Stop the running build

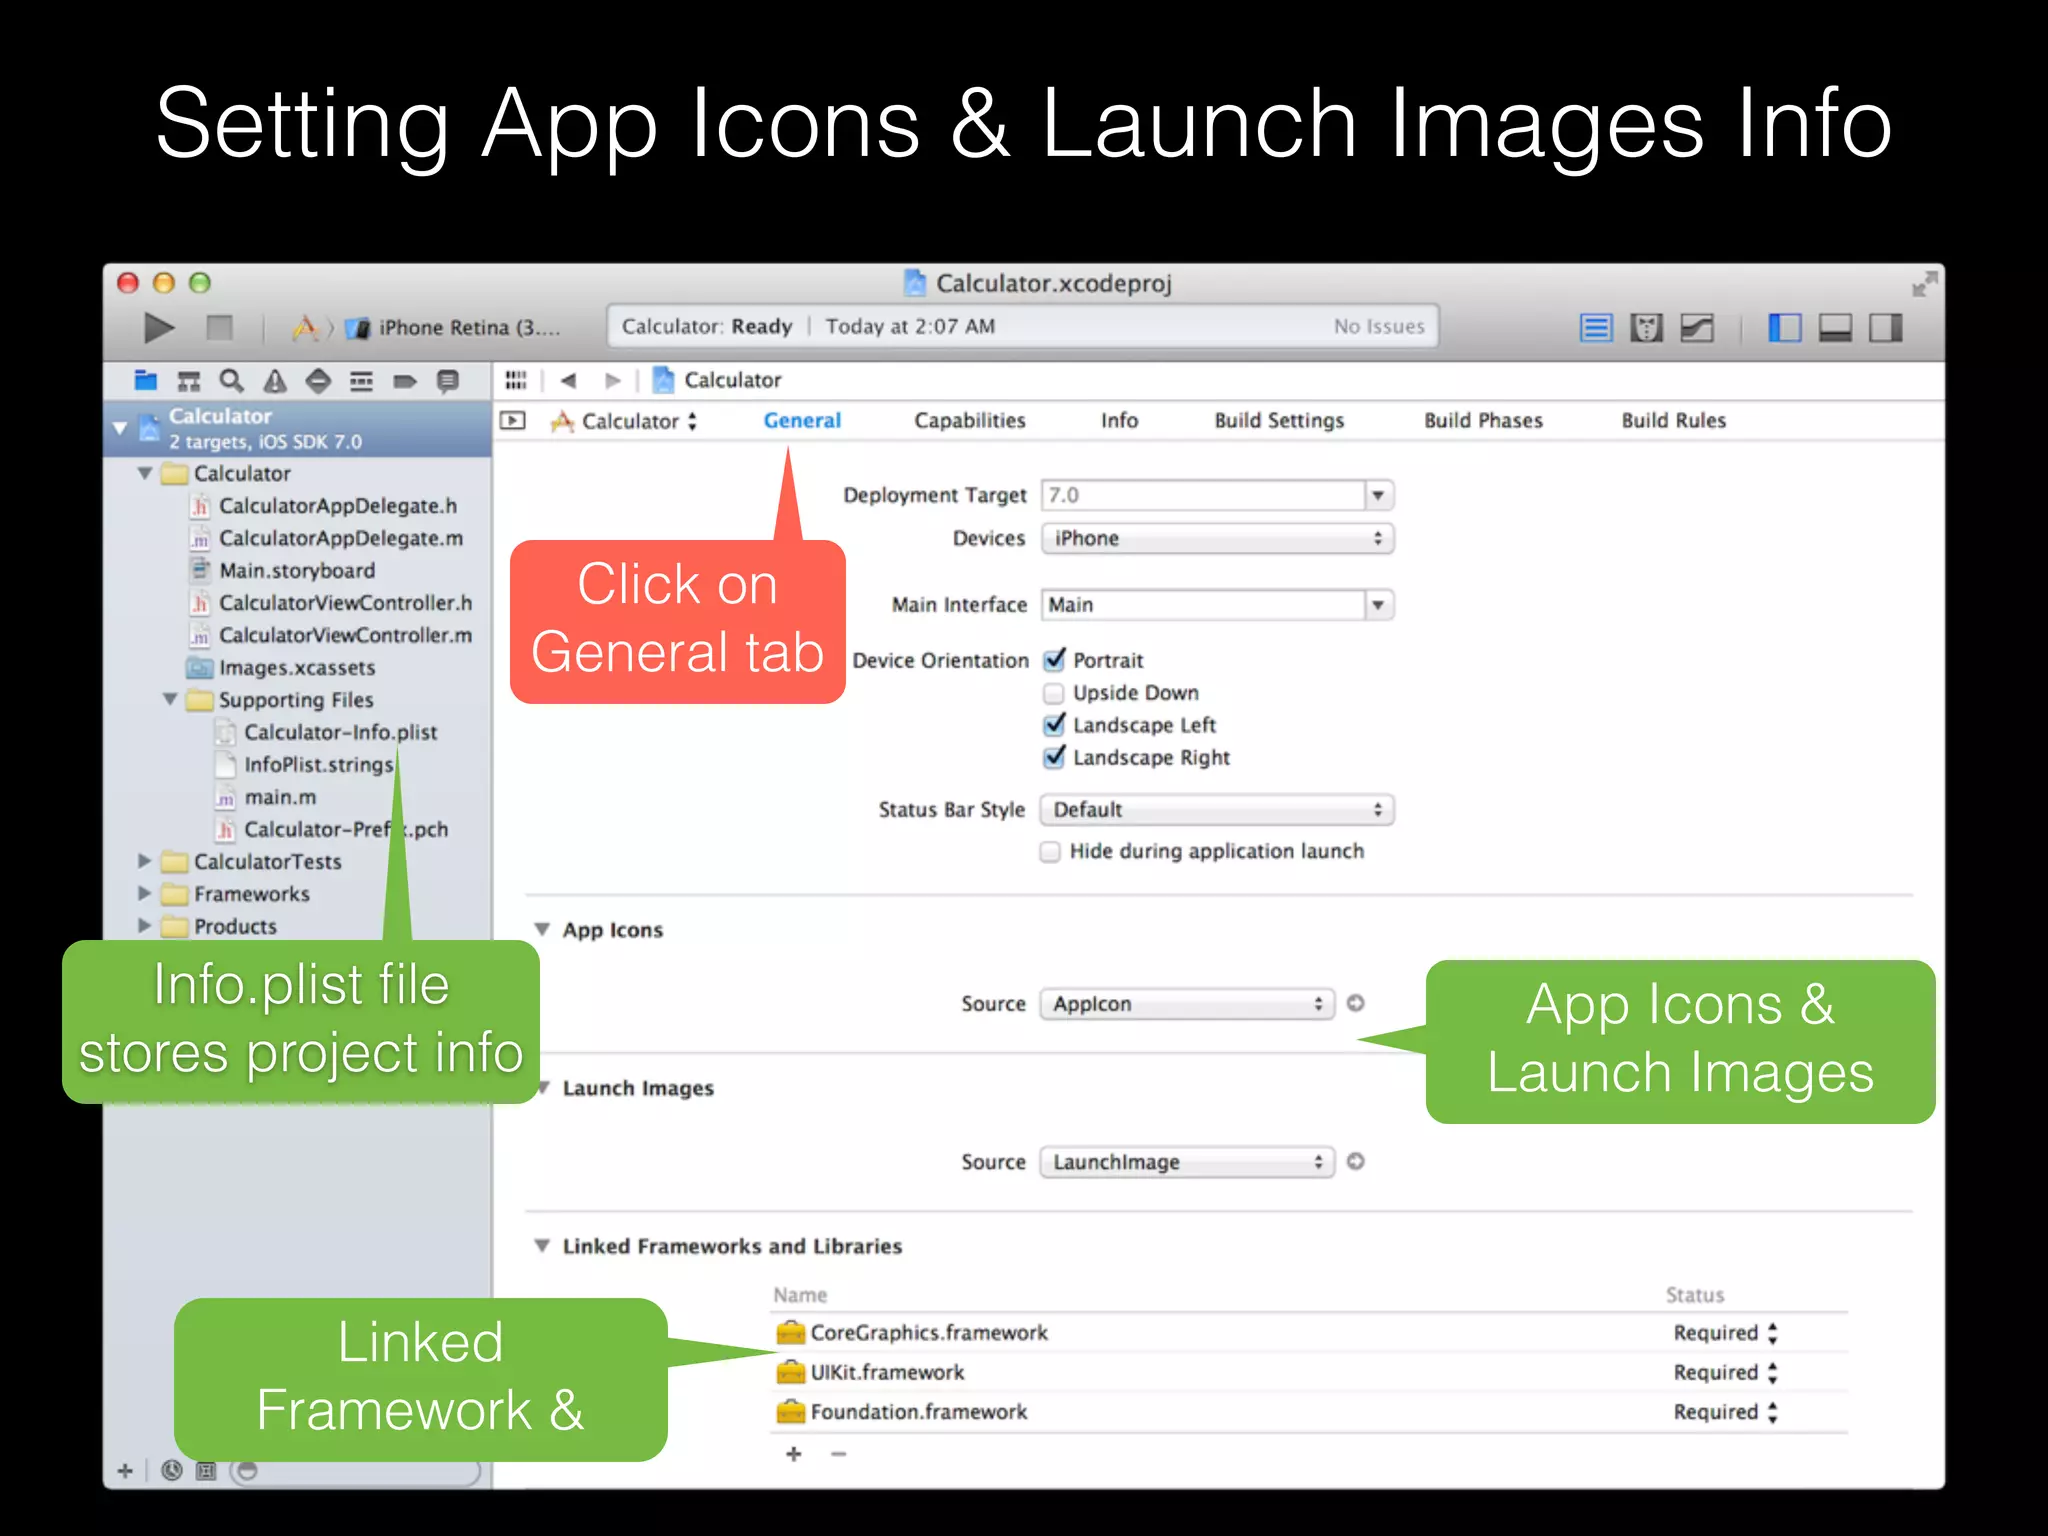(x=219, y=327)
